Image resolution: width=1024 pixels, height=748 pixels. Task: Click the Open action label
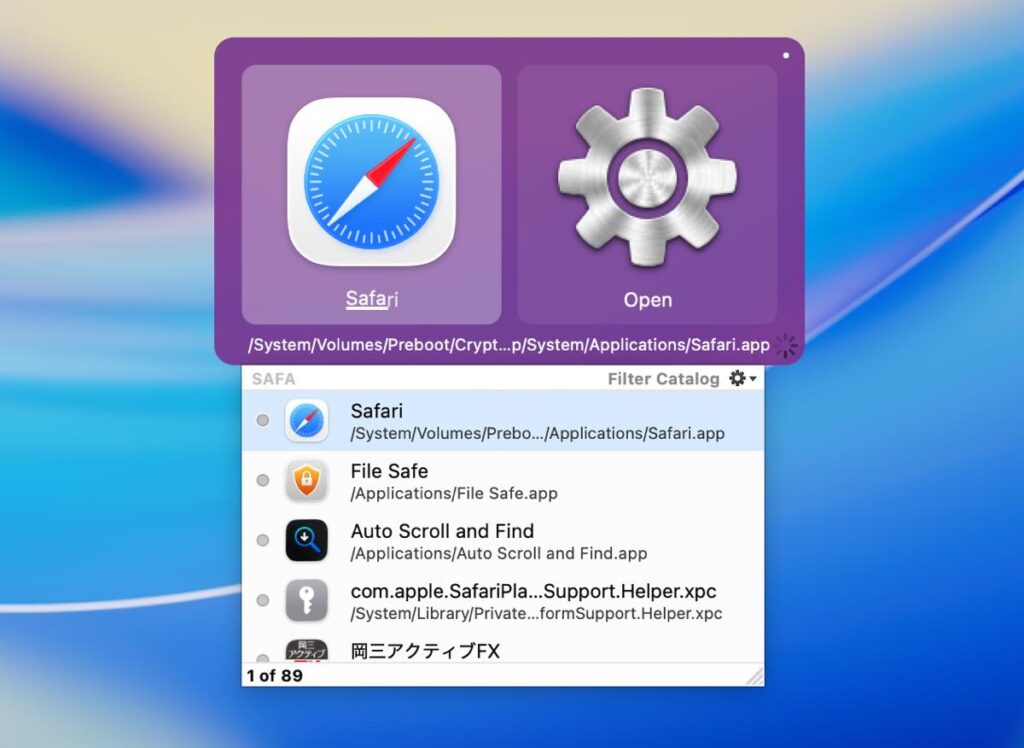point(647,300)
